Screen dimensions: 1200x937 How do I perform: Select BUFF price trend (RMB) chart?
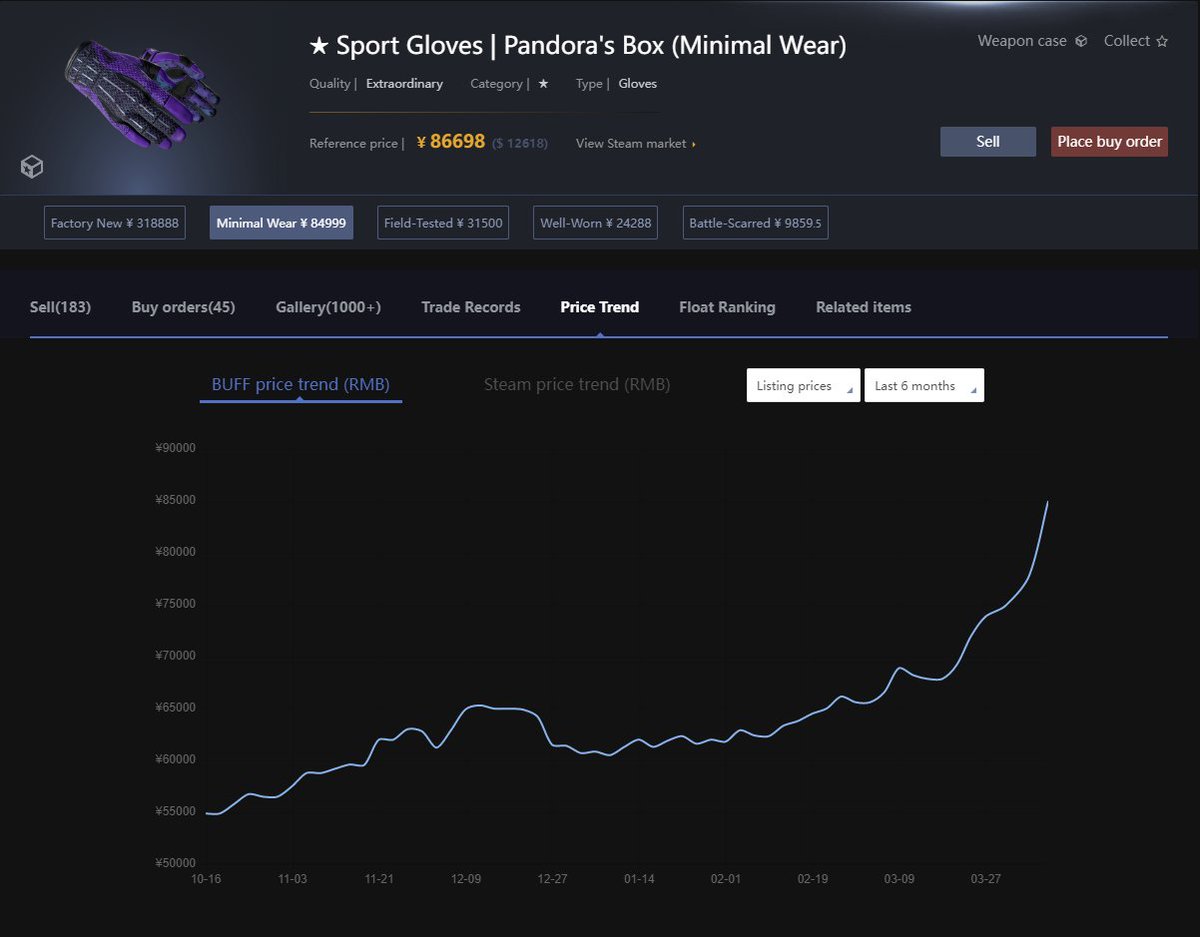[x=300, y=385]
